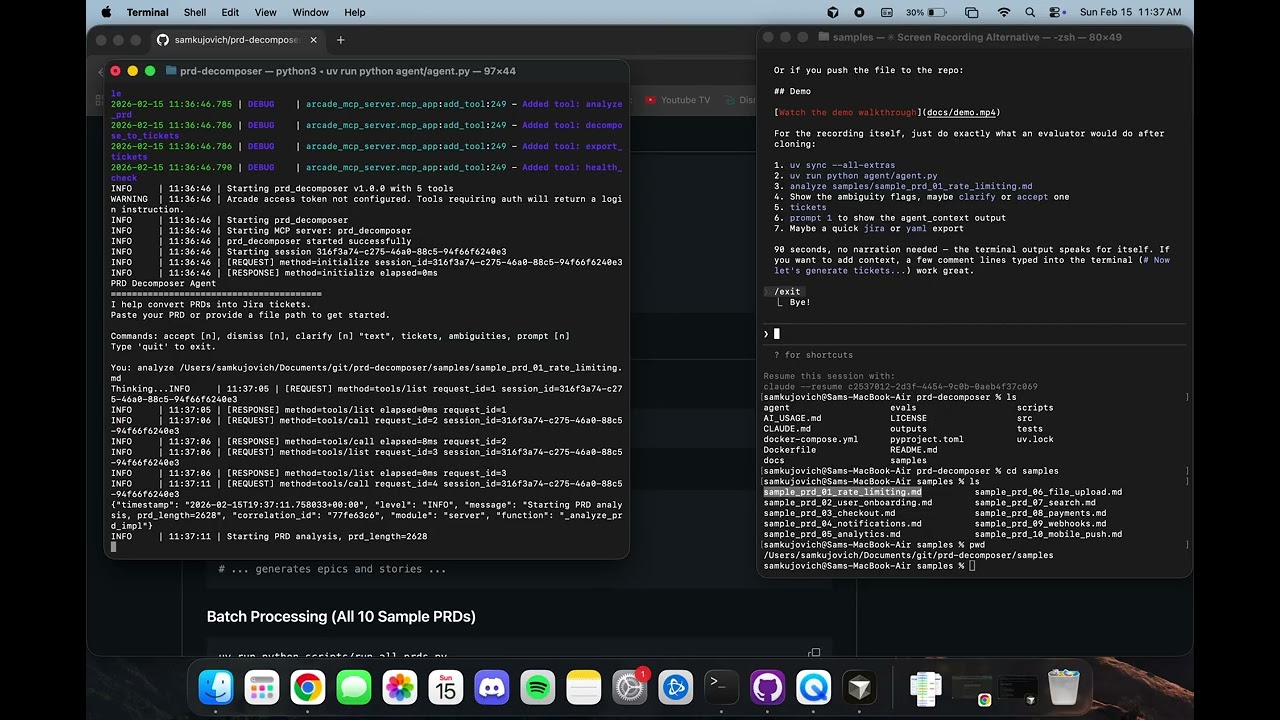Open Spotify from the Dock
Screen dimensions: 1280x720
538,687
